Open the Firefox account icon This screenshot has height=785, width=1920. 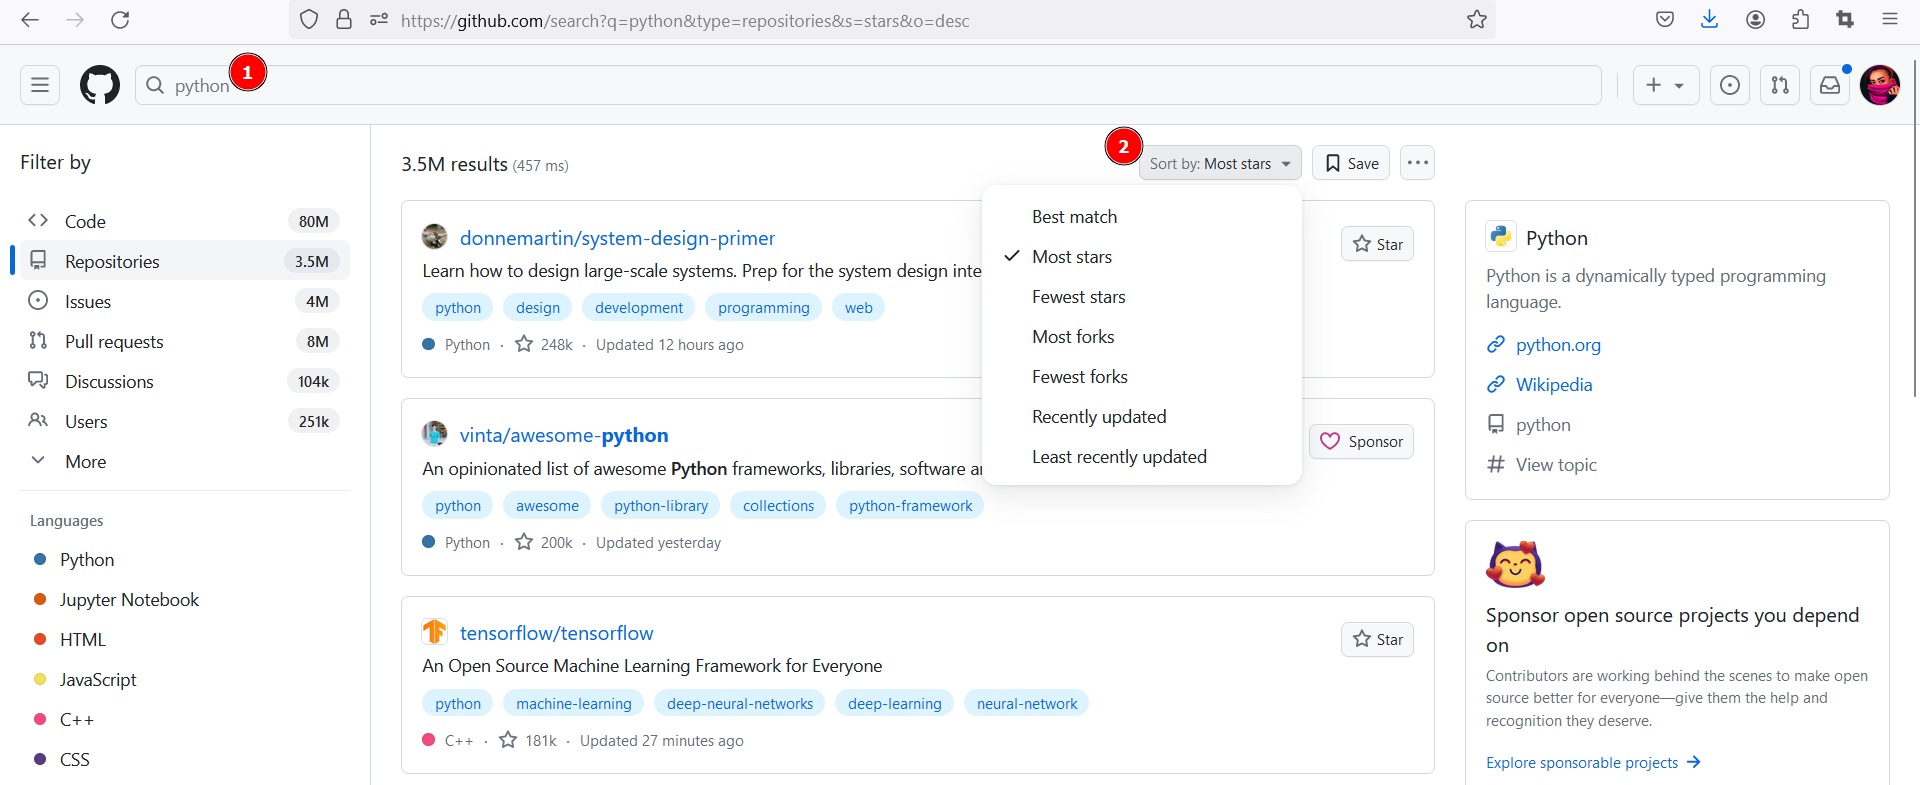click(1755, 20)
